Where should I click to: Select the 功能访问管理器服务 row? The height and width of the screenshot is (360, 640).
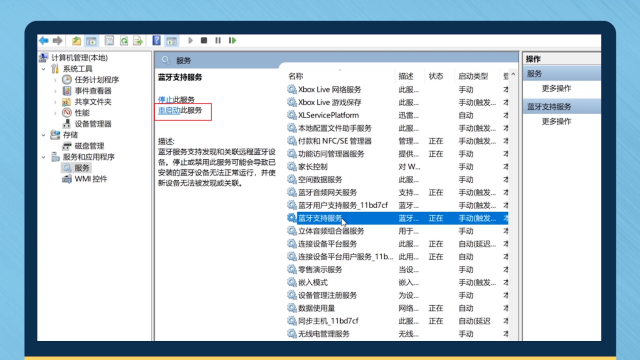point(397,153)
